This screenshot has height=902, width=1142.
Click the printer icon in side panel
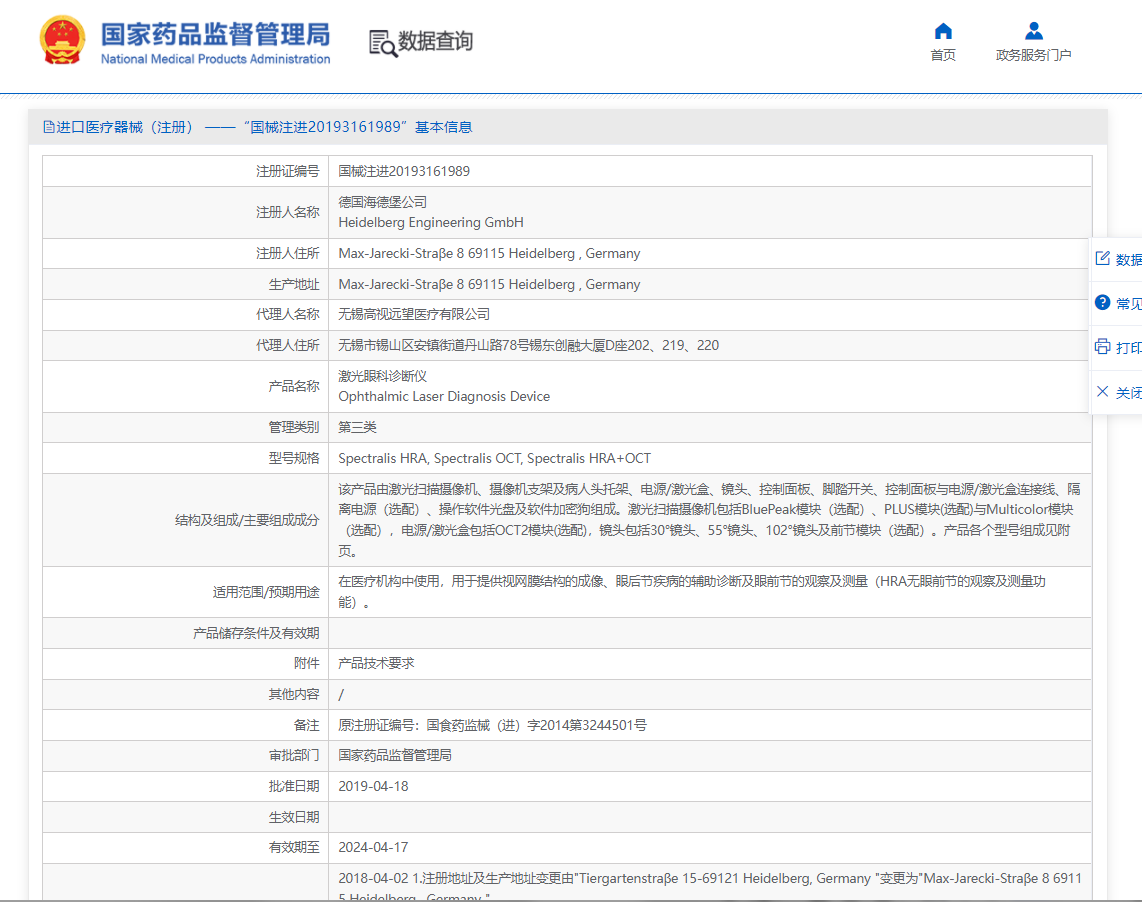pos(1103,347)
